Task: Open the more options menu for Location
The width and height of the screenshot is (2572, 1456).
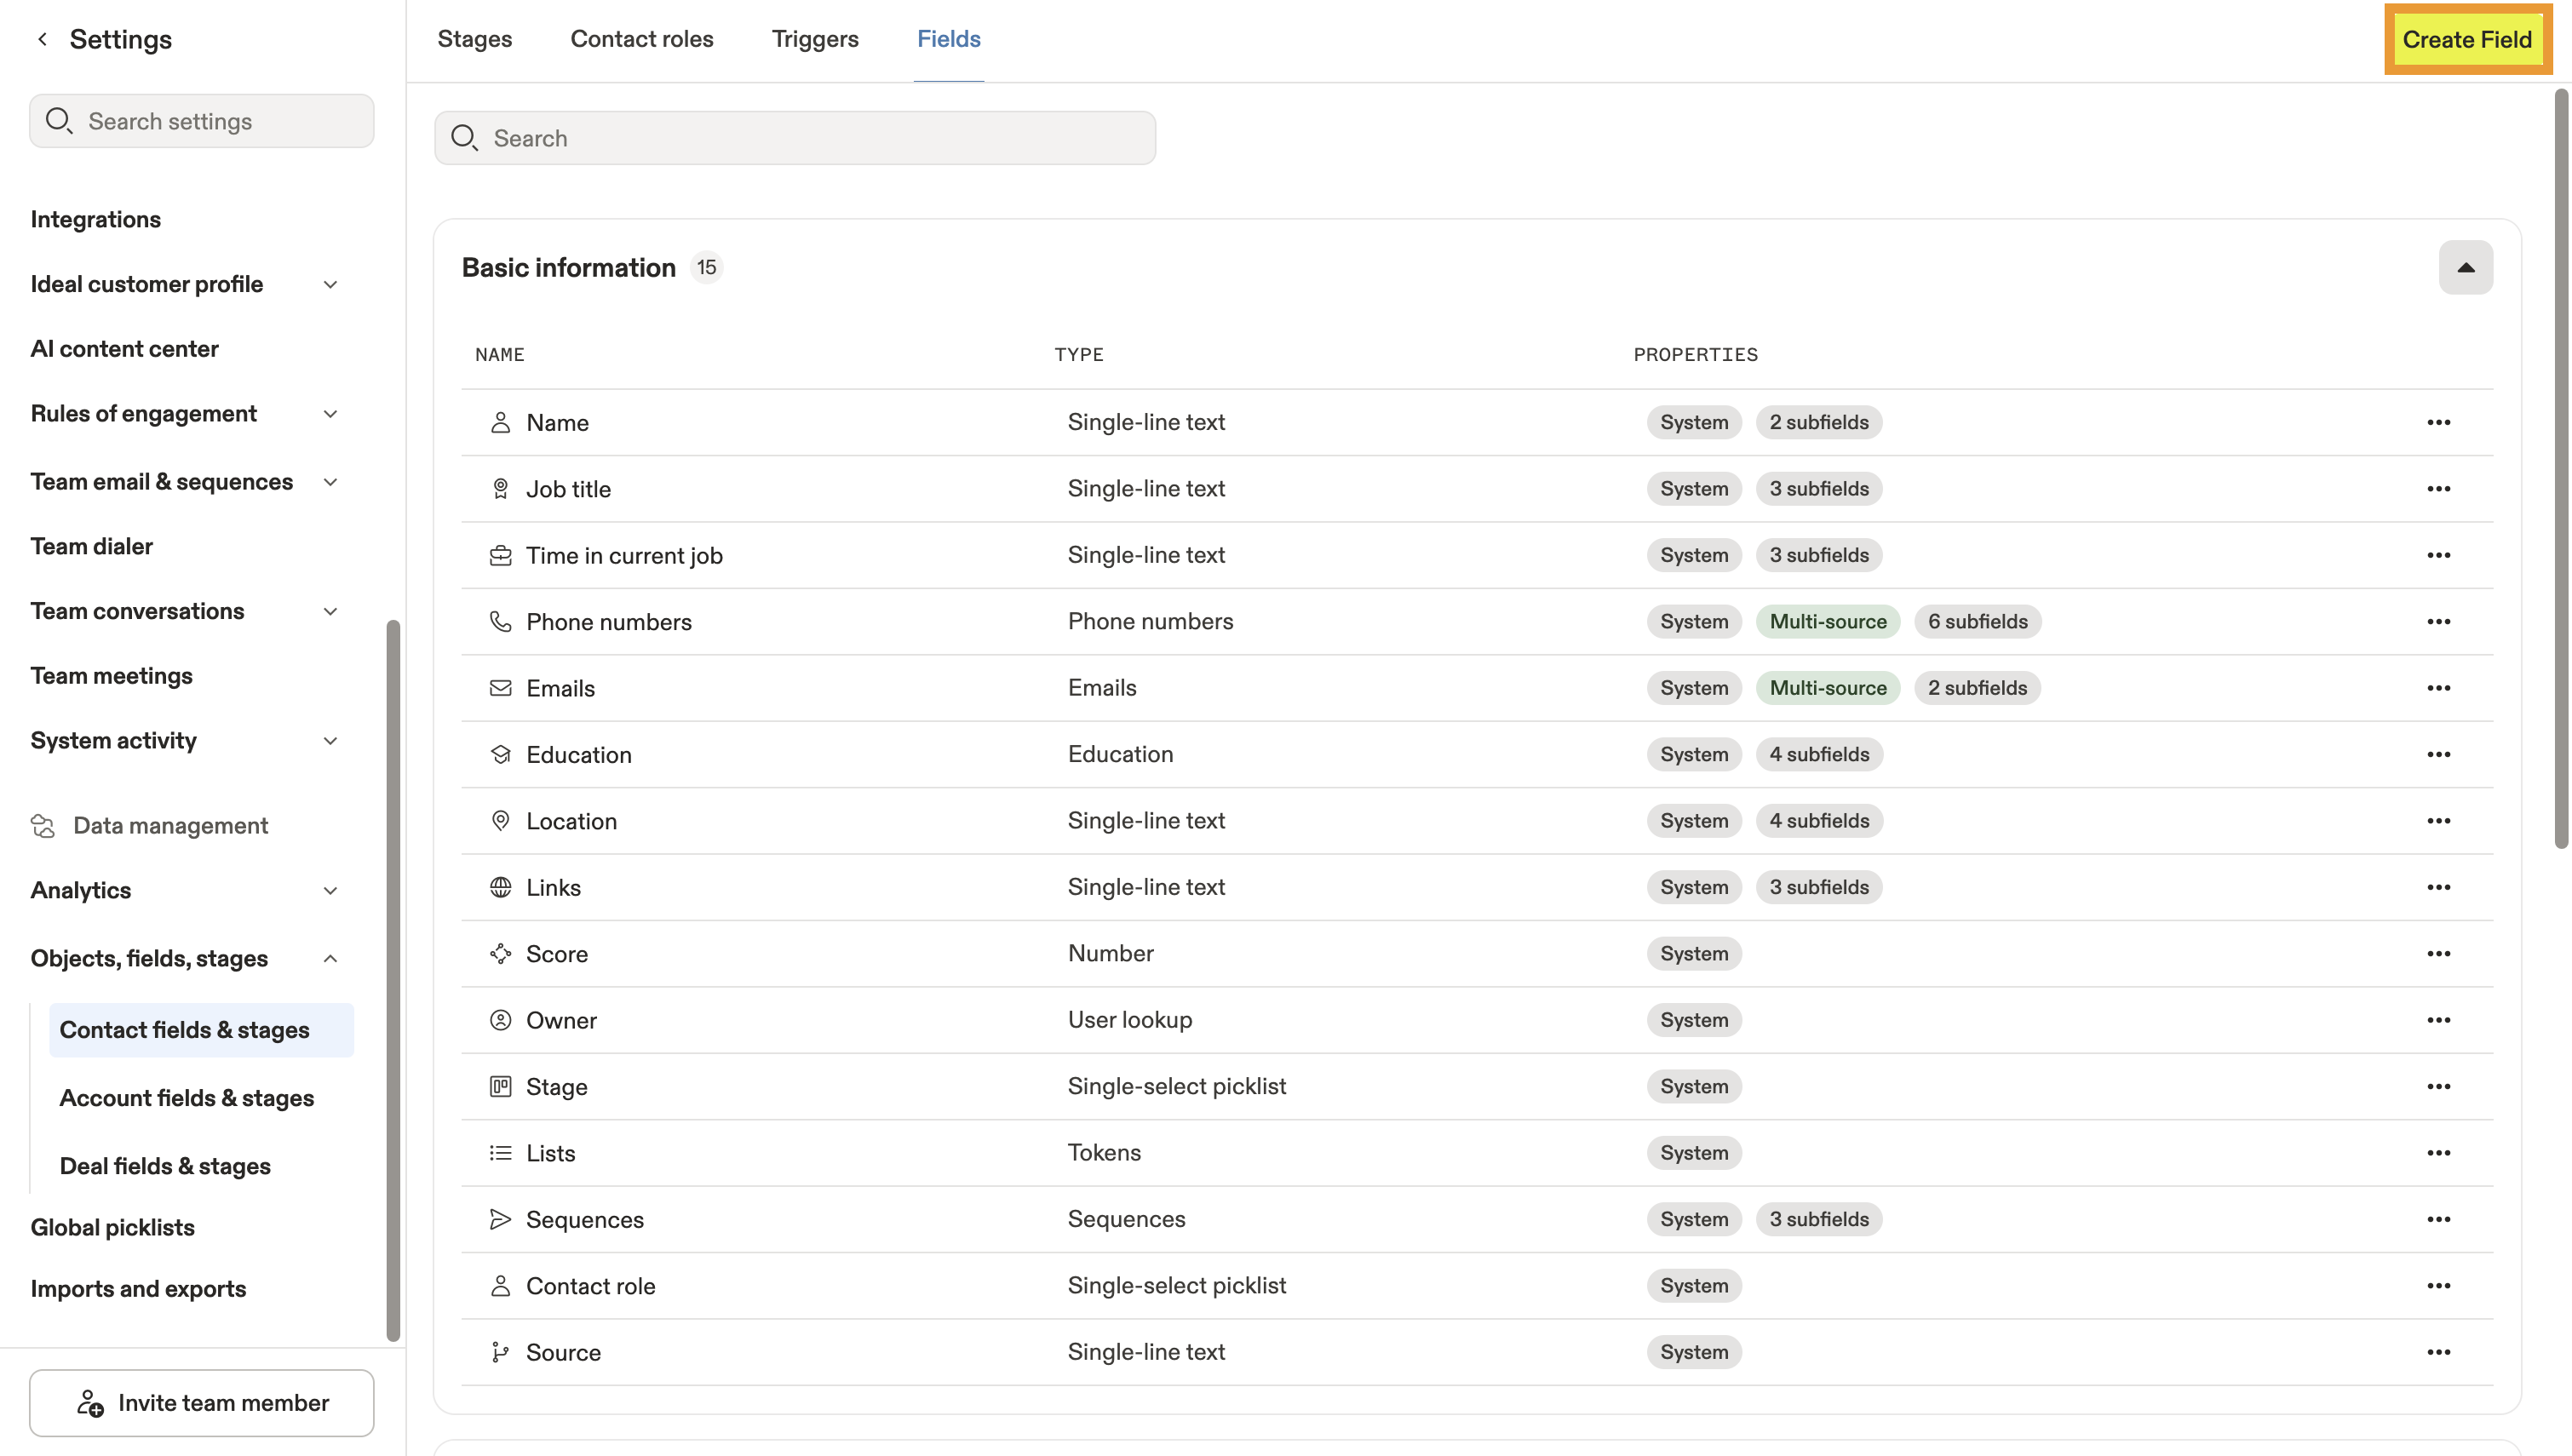Action: click(2438, 820)
